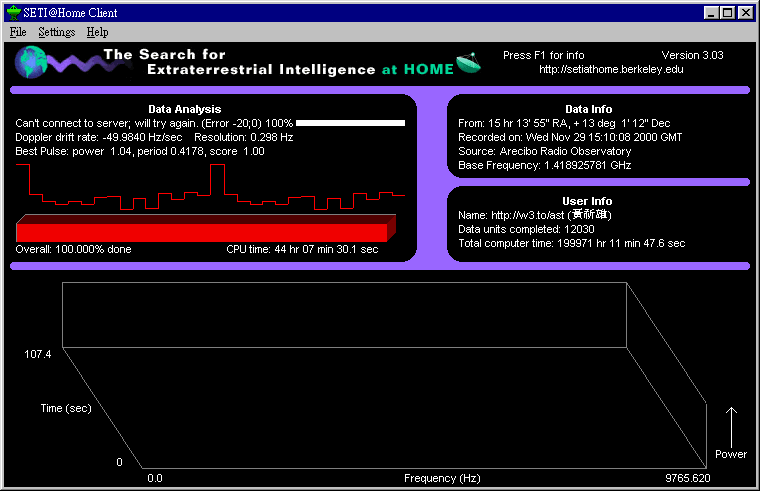The image size is (760, 491).
Task: Click the 'Frequency (Hz)' axis label
Action: click(442, 478)
